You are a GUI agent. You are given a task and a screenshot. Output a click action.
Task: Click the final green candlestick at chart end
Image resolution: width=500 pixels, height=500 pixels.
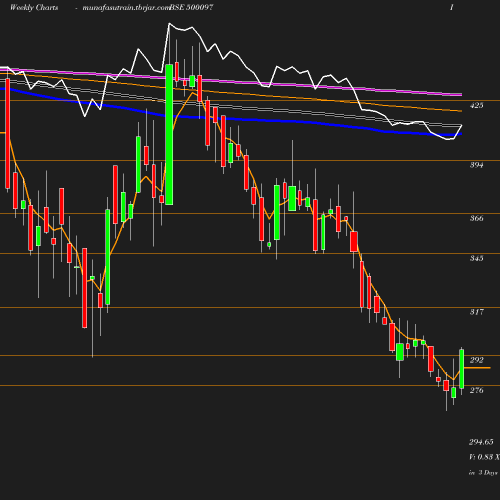(462, 369)
